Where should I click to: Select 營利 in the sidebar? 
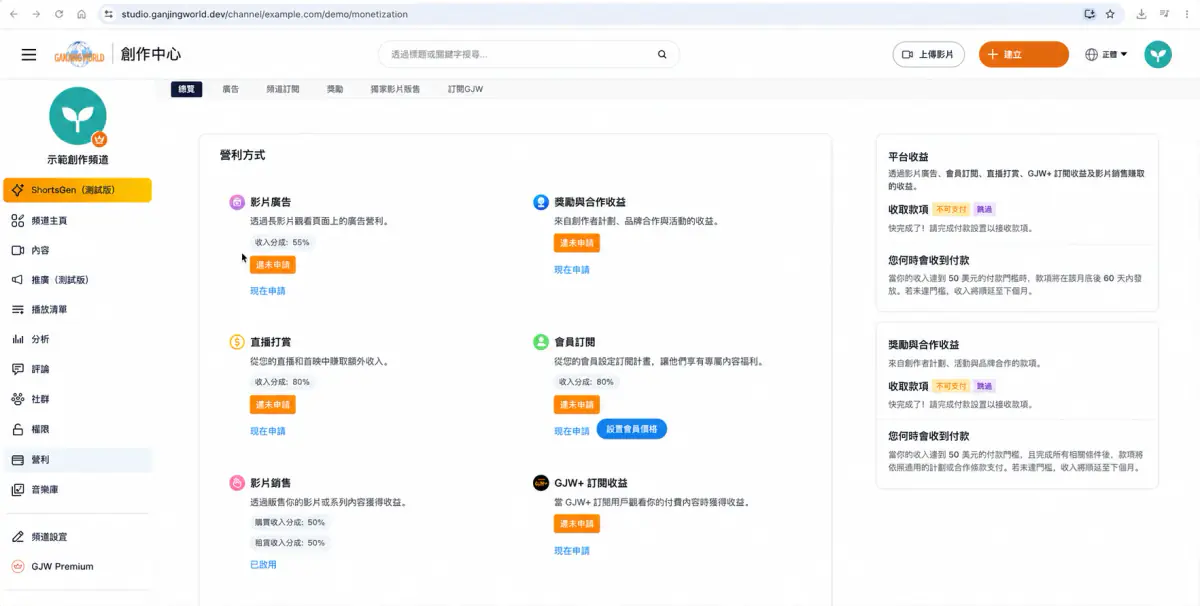click(77, 460)
